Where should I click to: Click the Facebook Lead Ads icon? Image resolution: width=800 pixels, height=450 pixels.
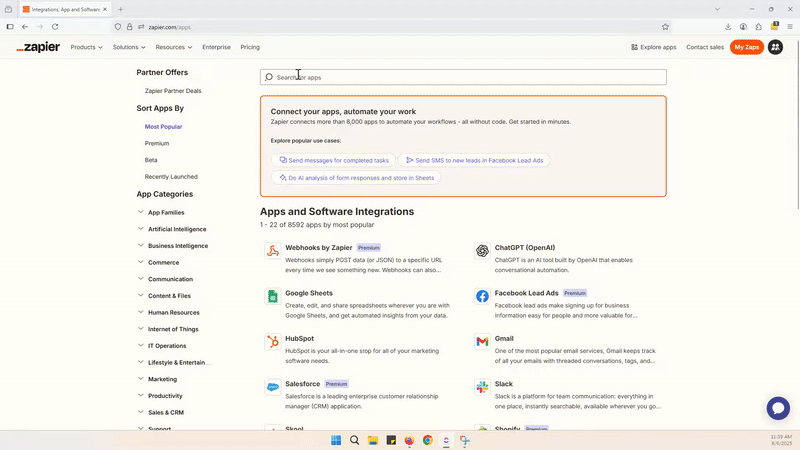[x=482, y=296]
